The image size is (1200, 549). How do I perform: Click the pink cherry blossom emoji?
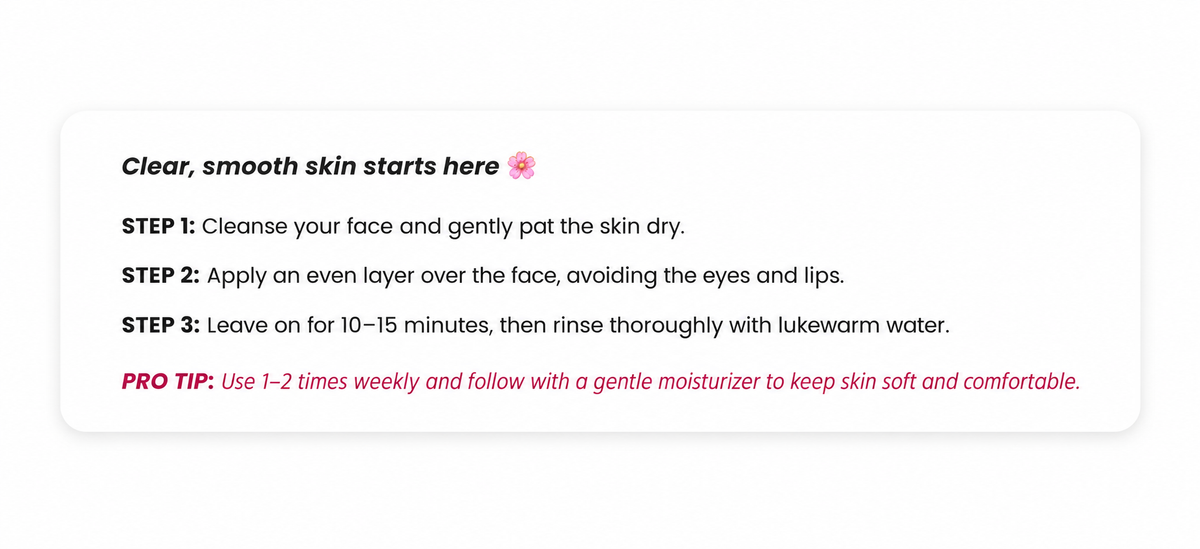coord(521,166)
